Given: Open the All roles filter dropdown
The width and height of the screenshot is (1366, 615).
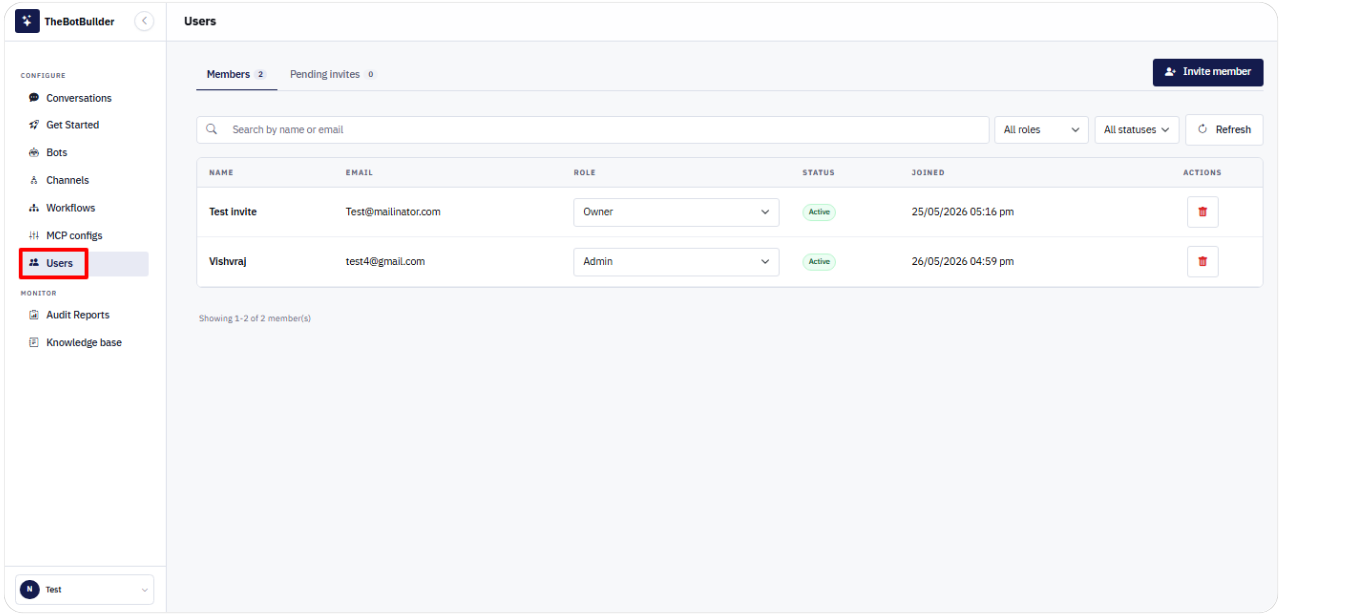Looking at the screenshot, I should (x=1041, y=129).
